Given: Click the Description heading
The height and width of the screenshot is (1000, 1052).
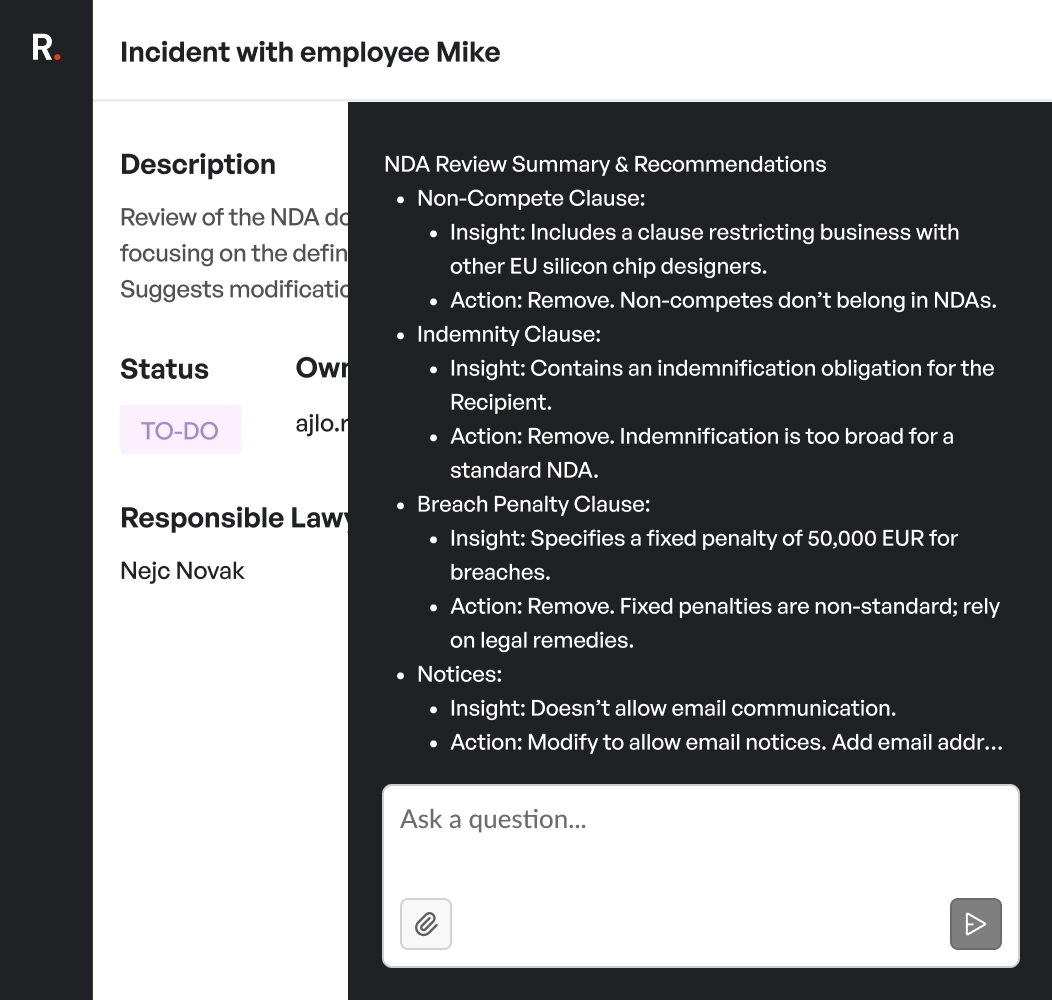Looking at the screenshot, I should [198, 164].
